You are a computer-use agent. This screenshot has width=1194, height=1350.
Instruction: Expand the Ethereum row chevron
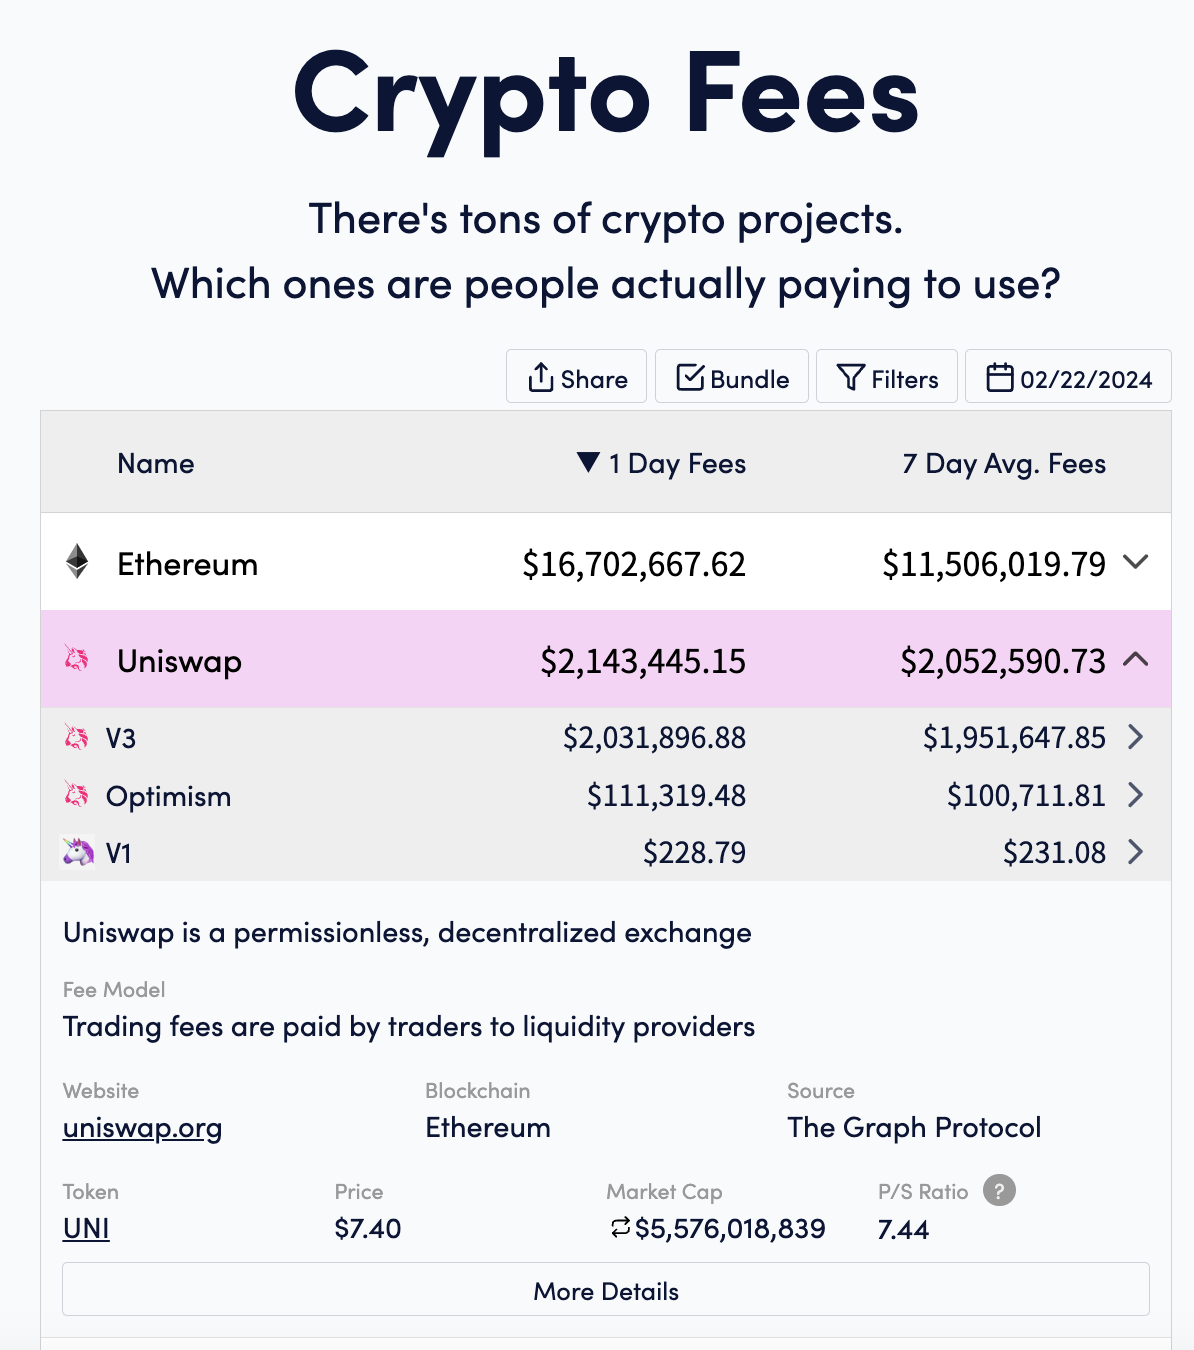1135,562
